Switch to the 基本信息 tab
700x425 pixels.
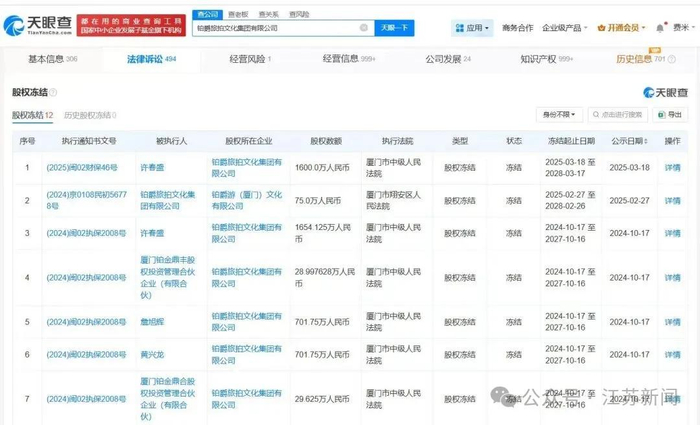click(x=53, y=59)
